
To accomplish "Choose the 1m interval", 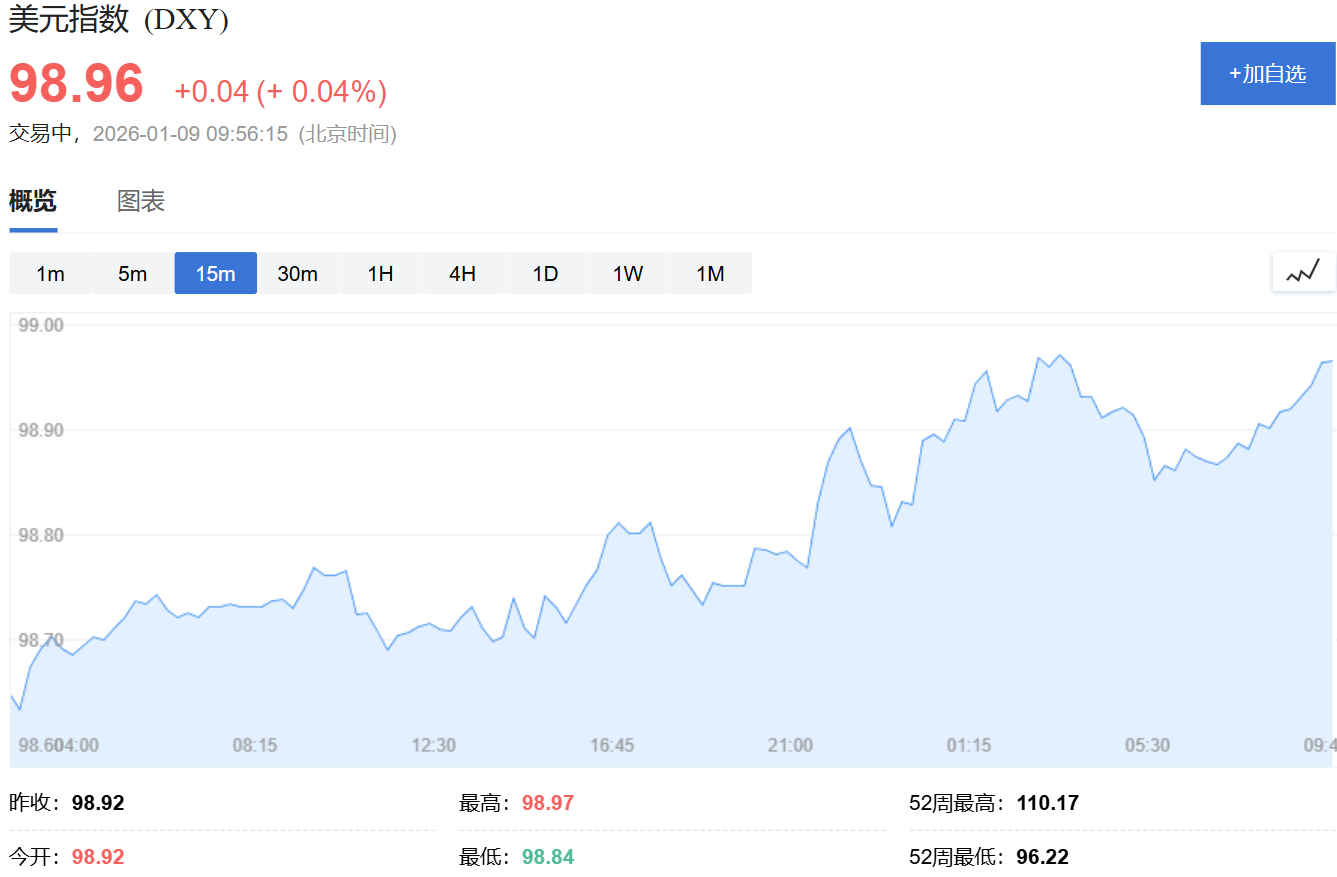I will pos(50,273).
